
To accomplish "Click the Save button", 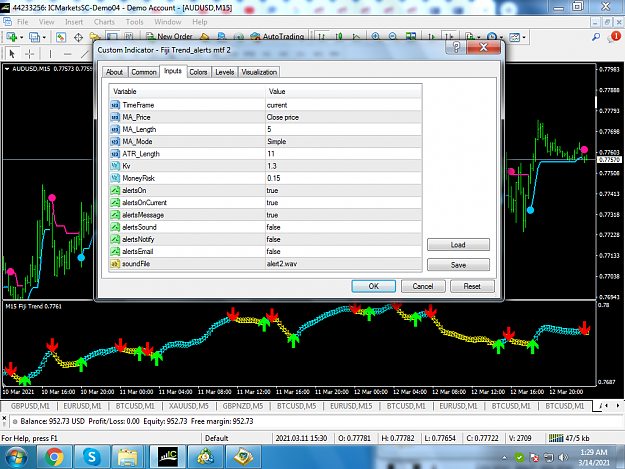I will point(458,265).
